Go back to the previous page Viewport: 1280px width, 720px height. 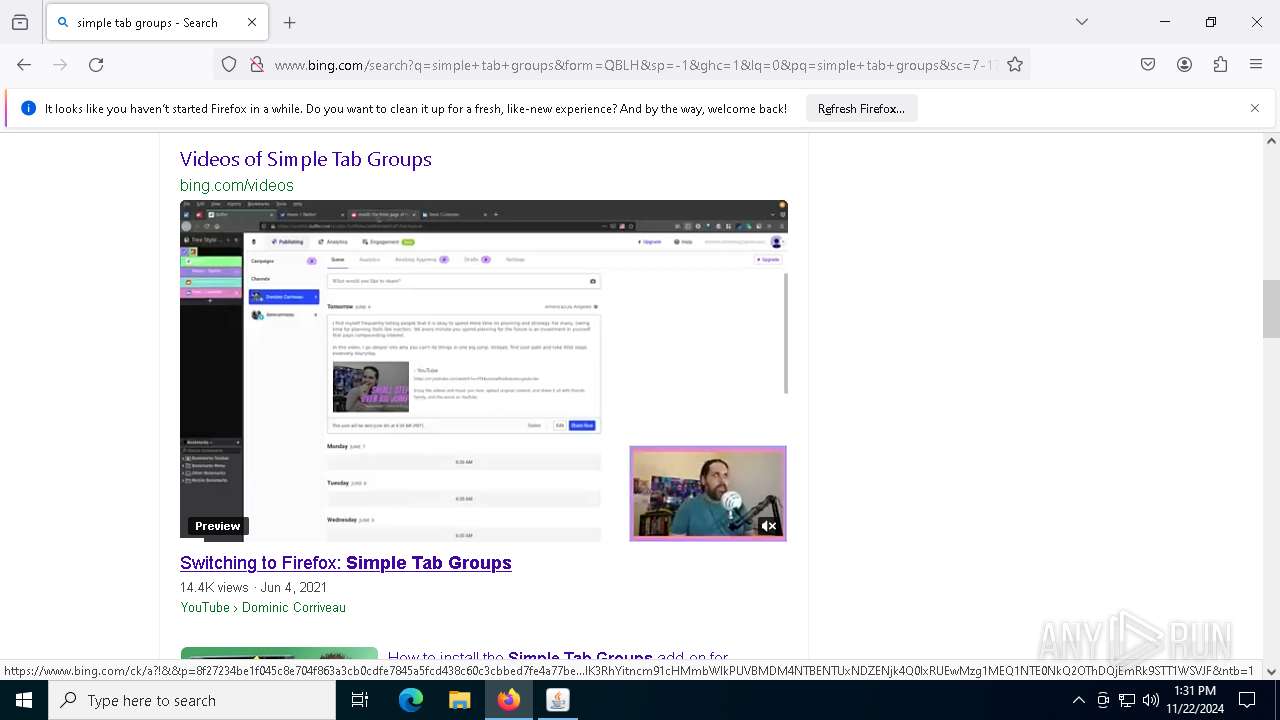click(24, 65)
